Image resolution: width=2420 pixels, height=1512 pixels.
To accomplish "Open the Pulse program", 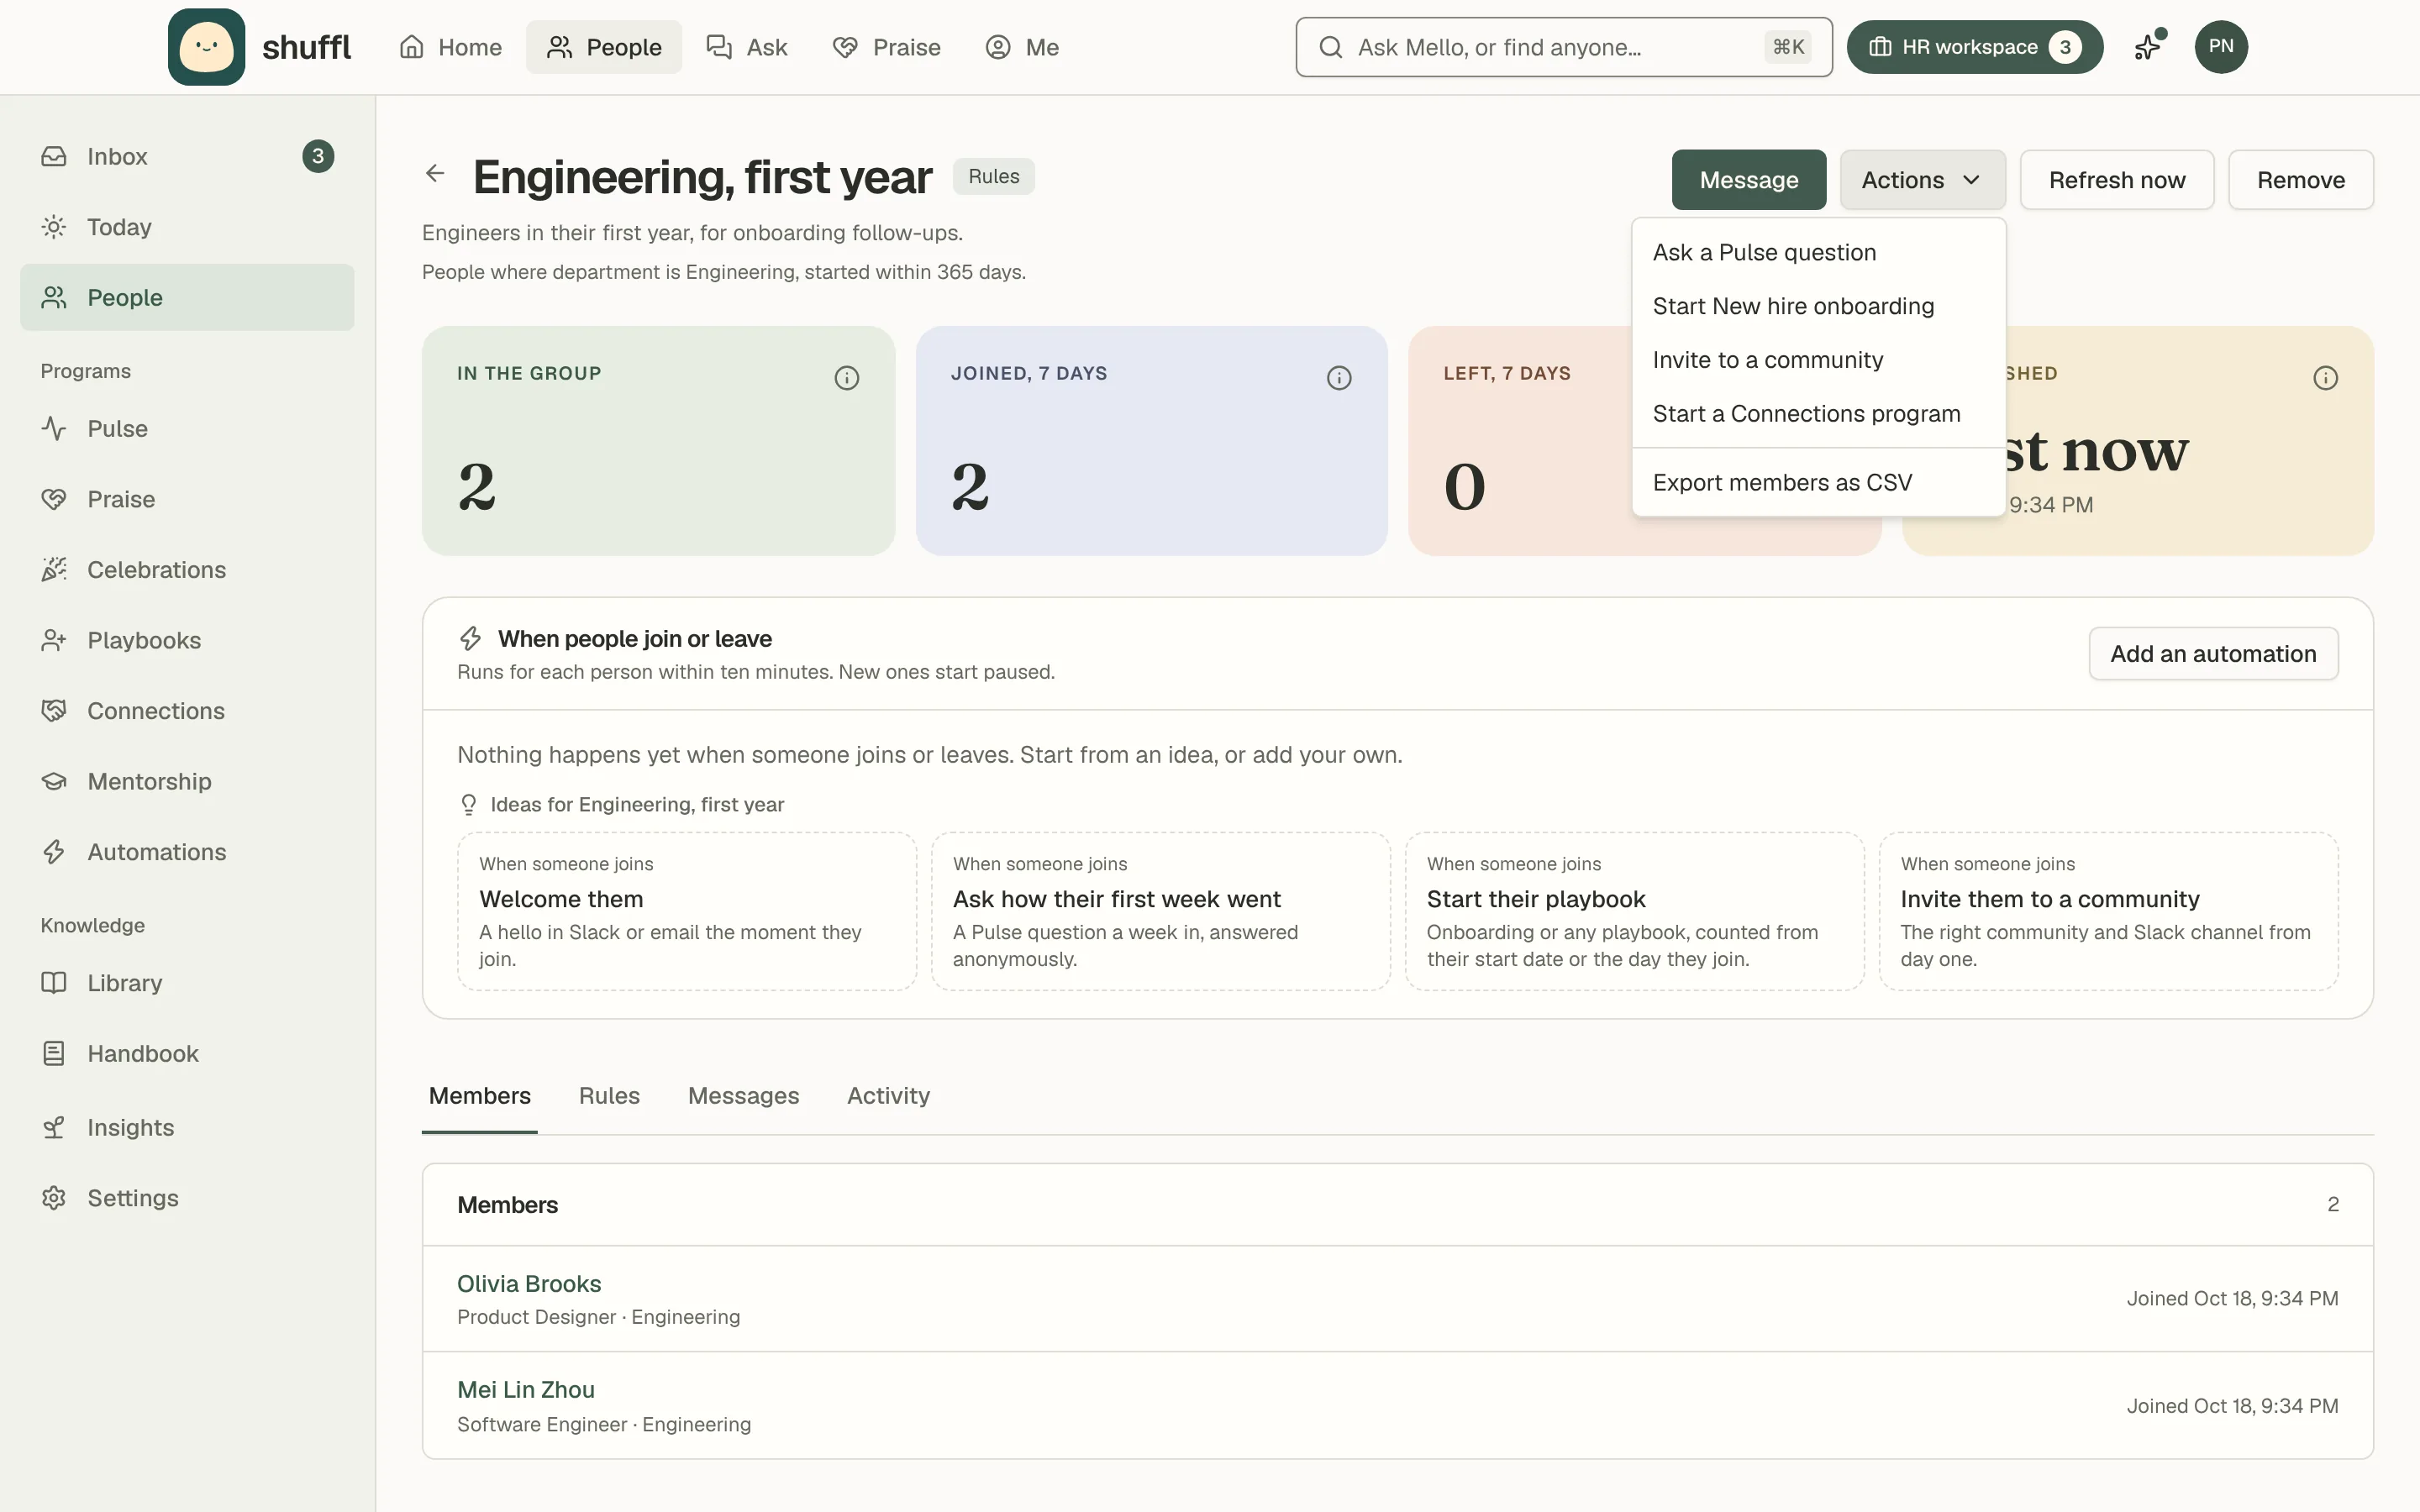I will pyautogui.click(x=187, y=429).
